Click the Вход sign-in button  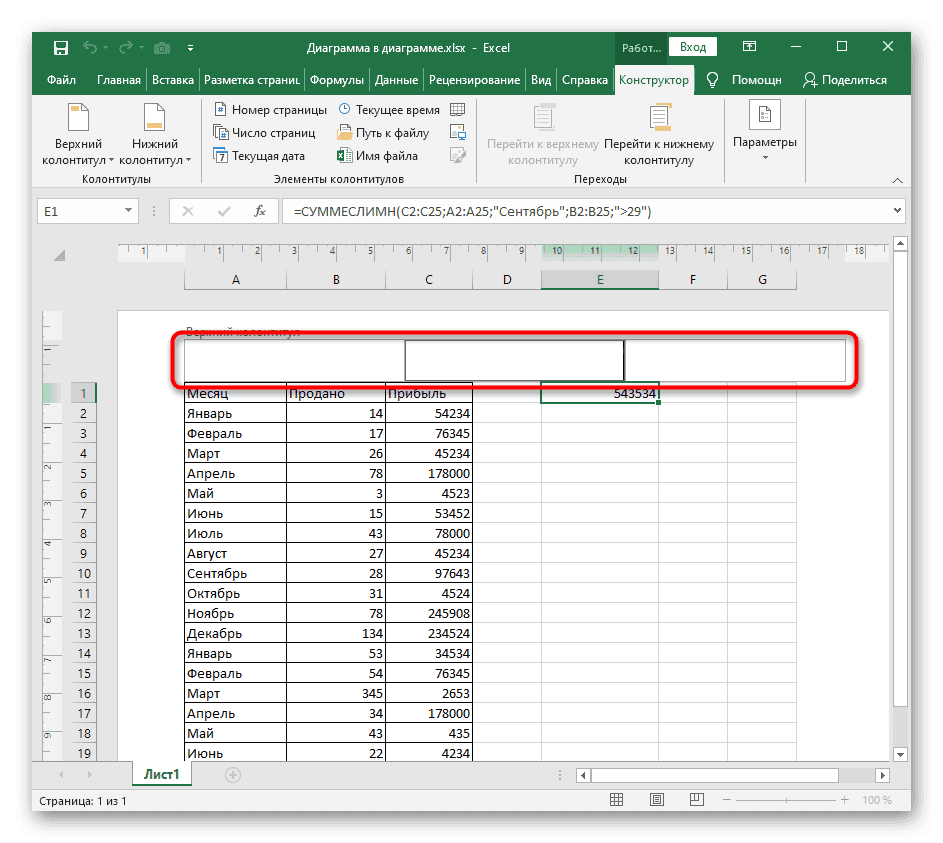point(693,47)
